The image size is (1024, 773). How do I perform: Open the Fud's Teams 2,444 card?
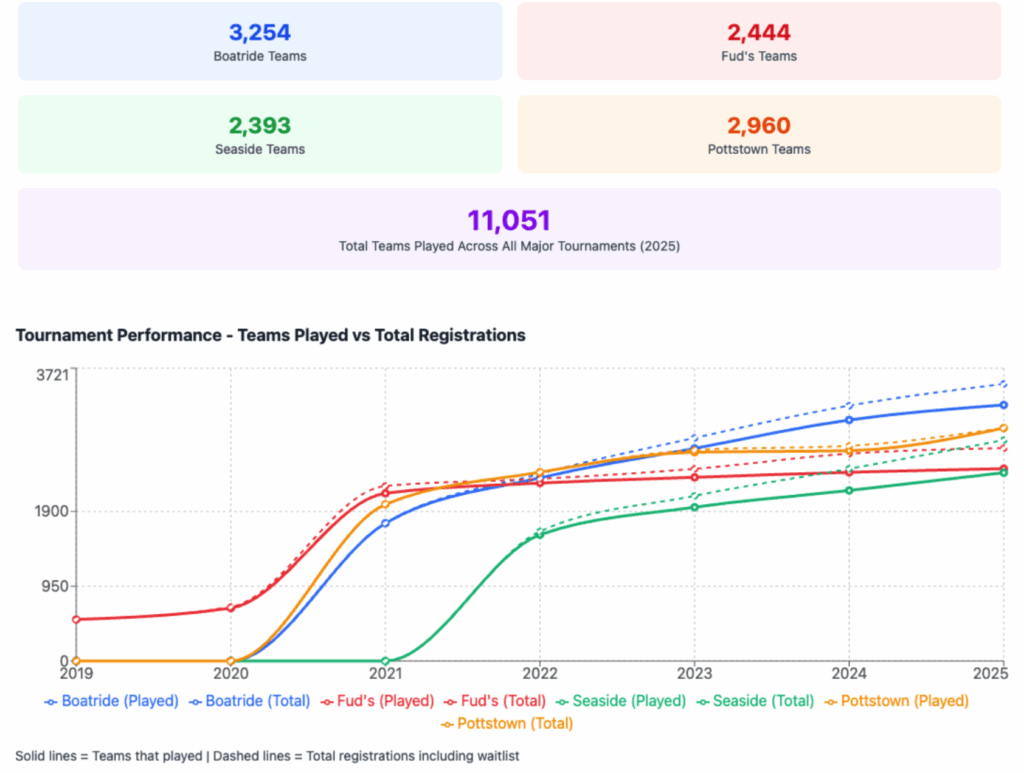point(759,41)
